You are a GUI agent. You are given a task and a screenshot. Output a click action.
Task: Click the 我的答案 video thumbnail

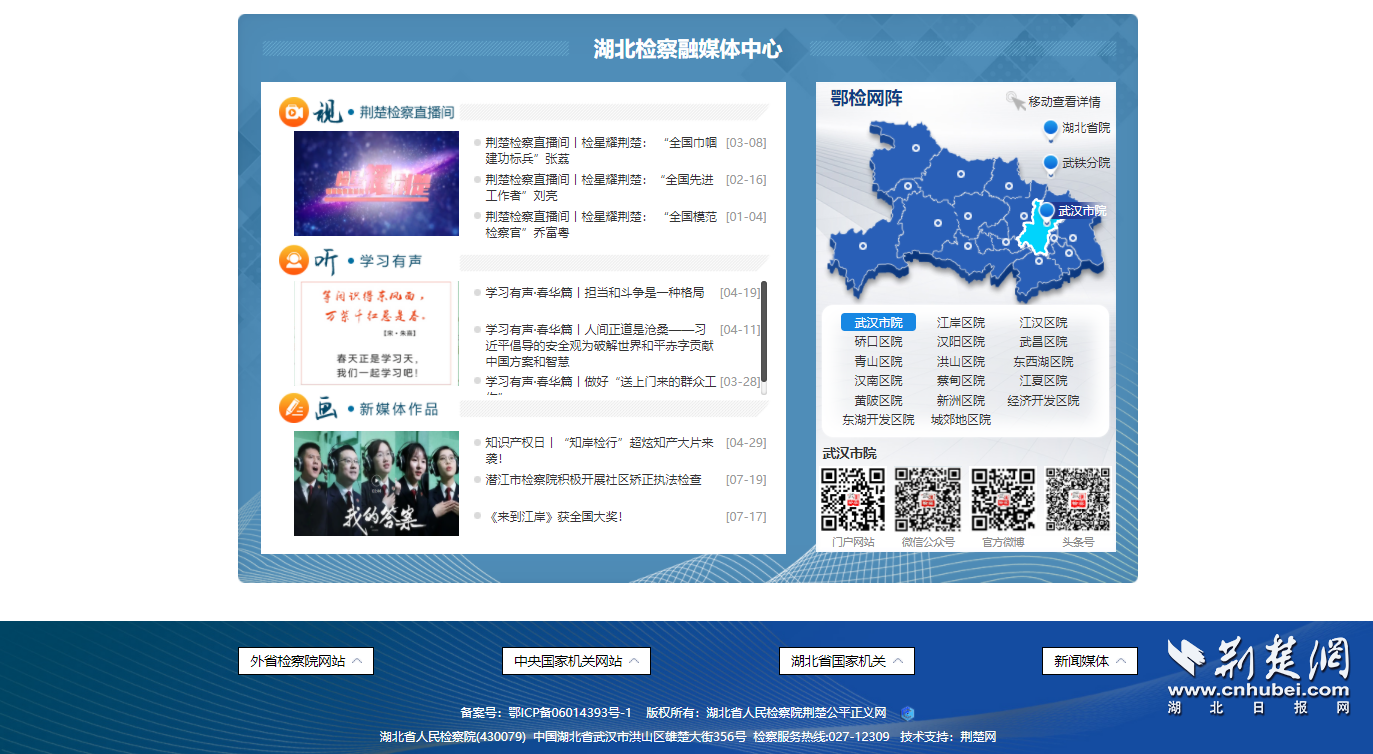[x=376, y=483]
